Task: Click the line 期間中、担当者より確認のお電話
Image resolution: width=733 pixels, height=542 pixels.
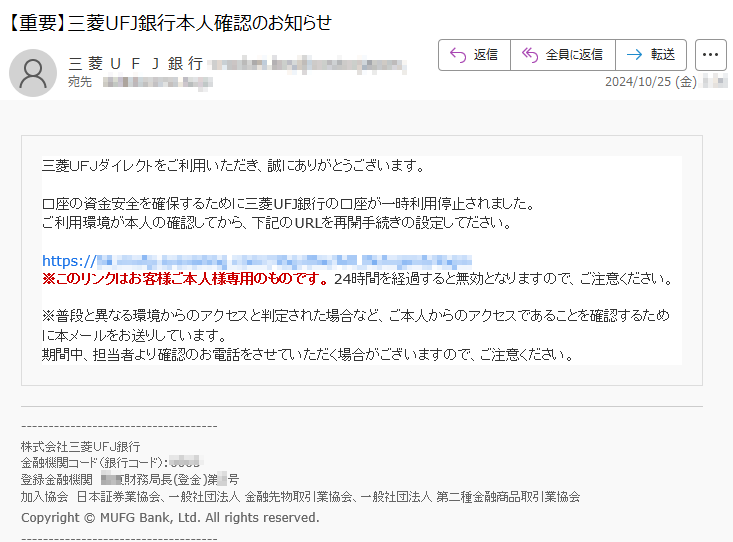Action: [x=308, y=355]
